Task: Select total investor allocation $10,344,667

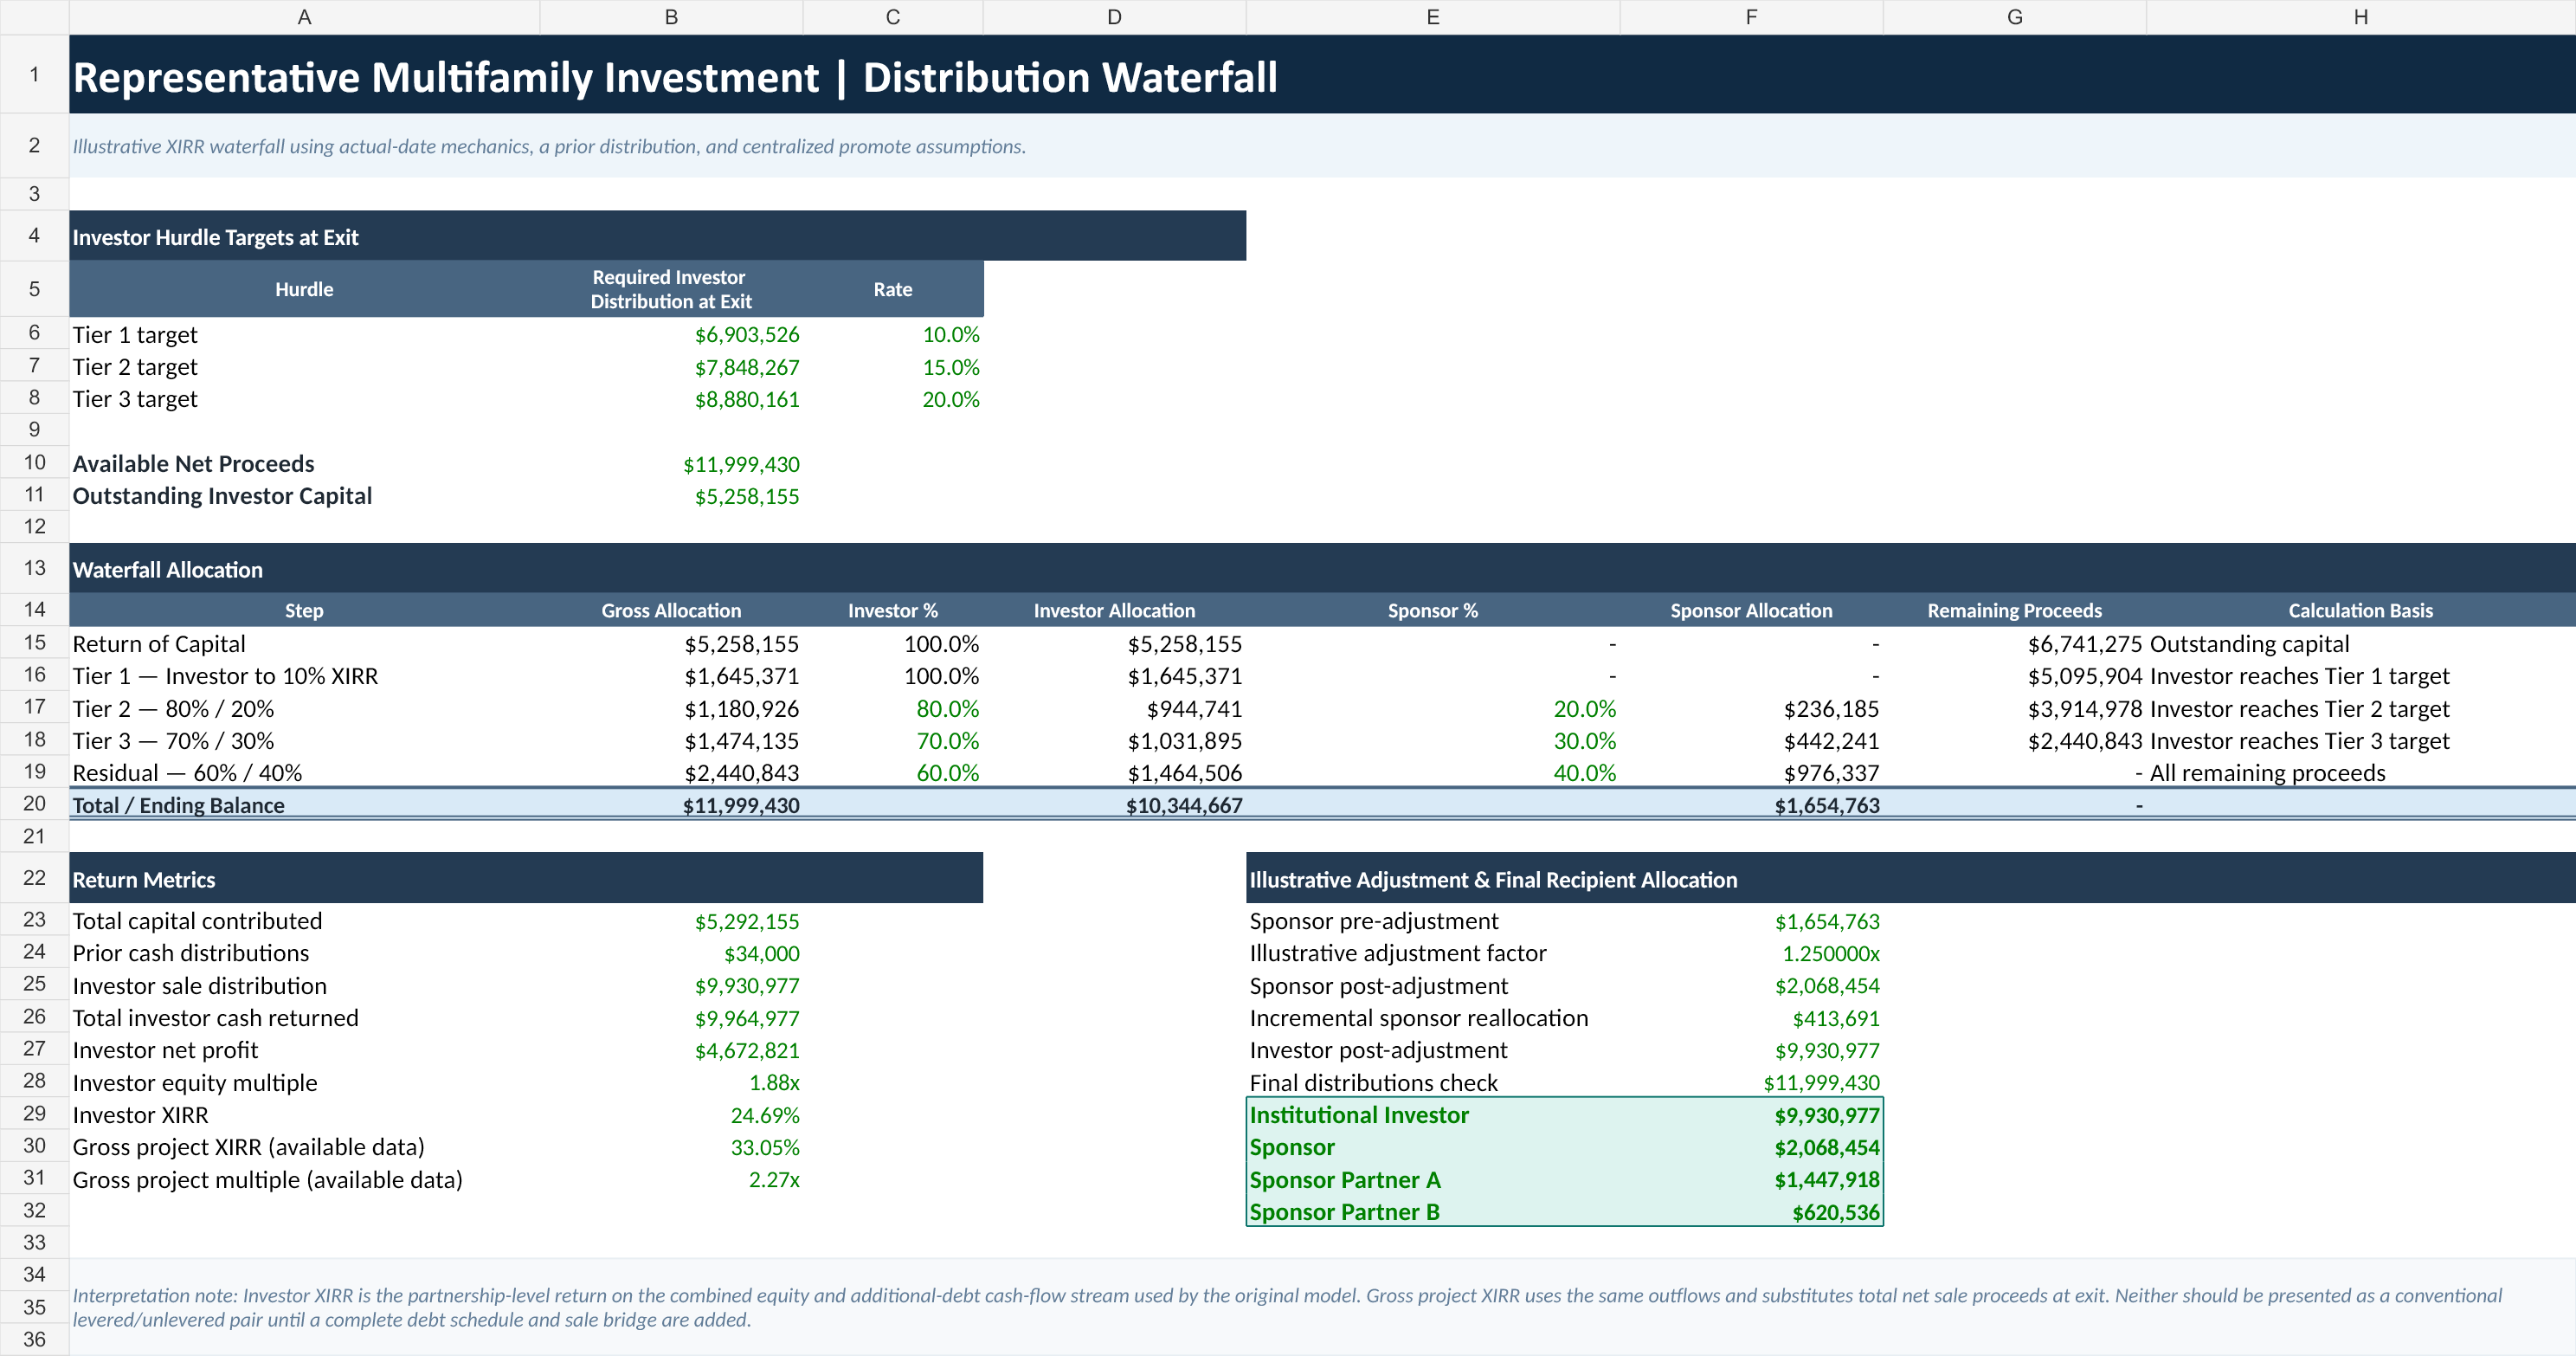Action: (1184, 805)
